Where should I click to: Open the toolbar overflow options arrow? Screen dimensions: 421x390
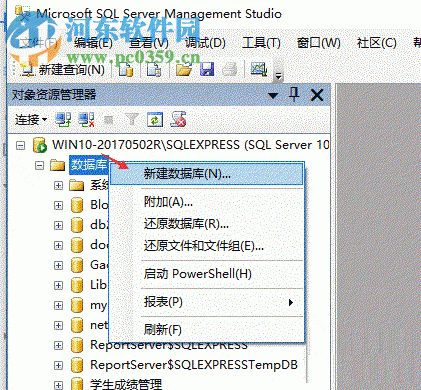(x=278, y=77)
